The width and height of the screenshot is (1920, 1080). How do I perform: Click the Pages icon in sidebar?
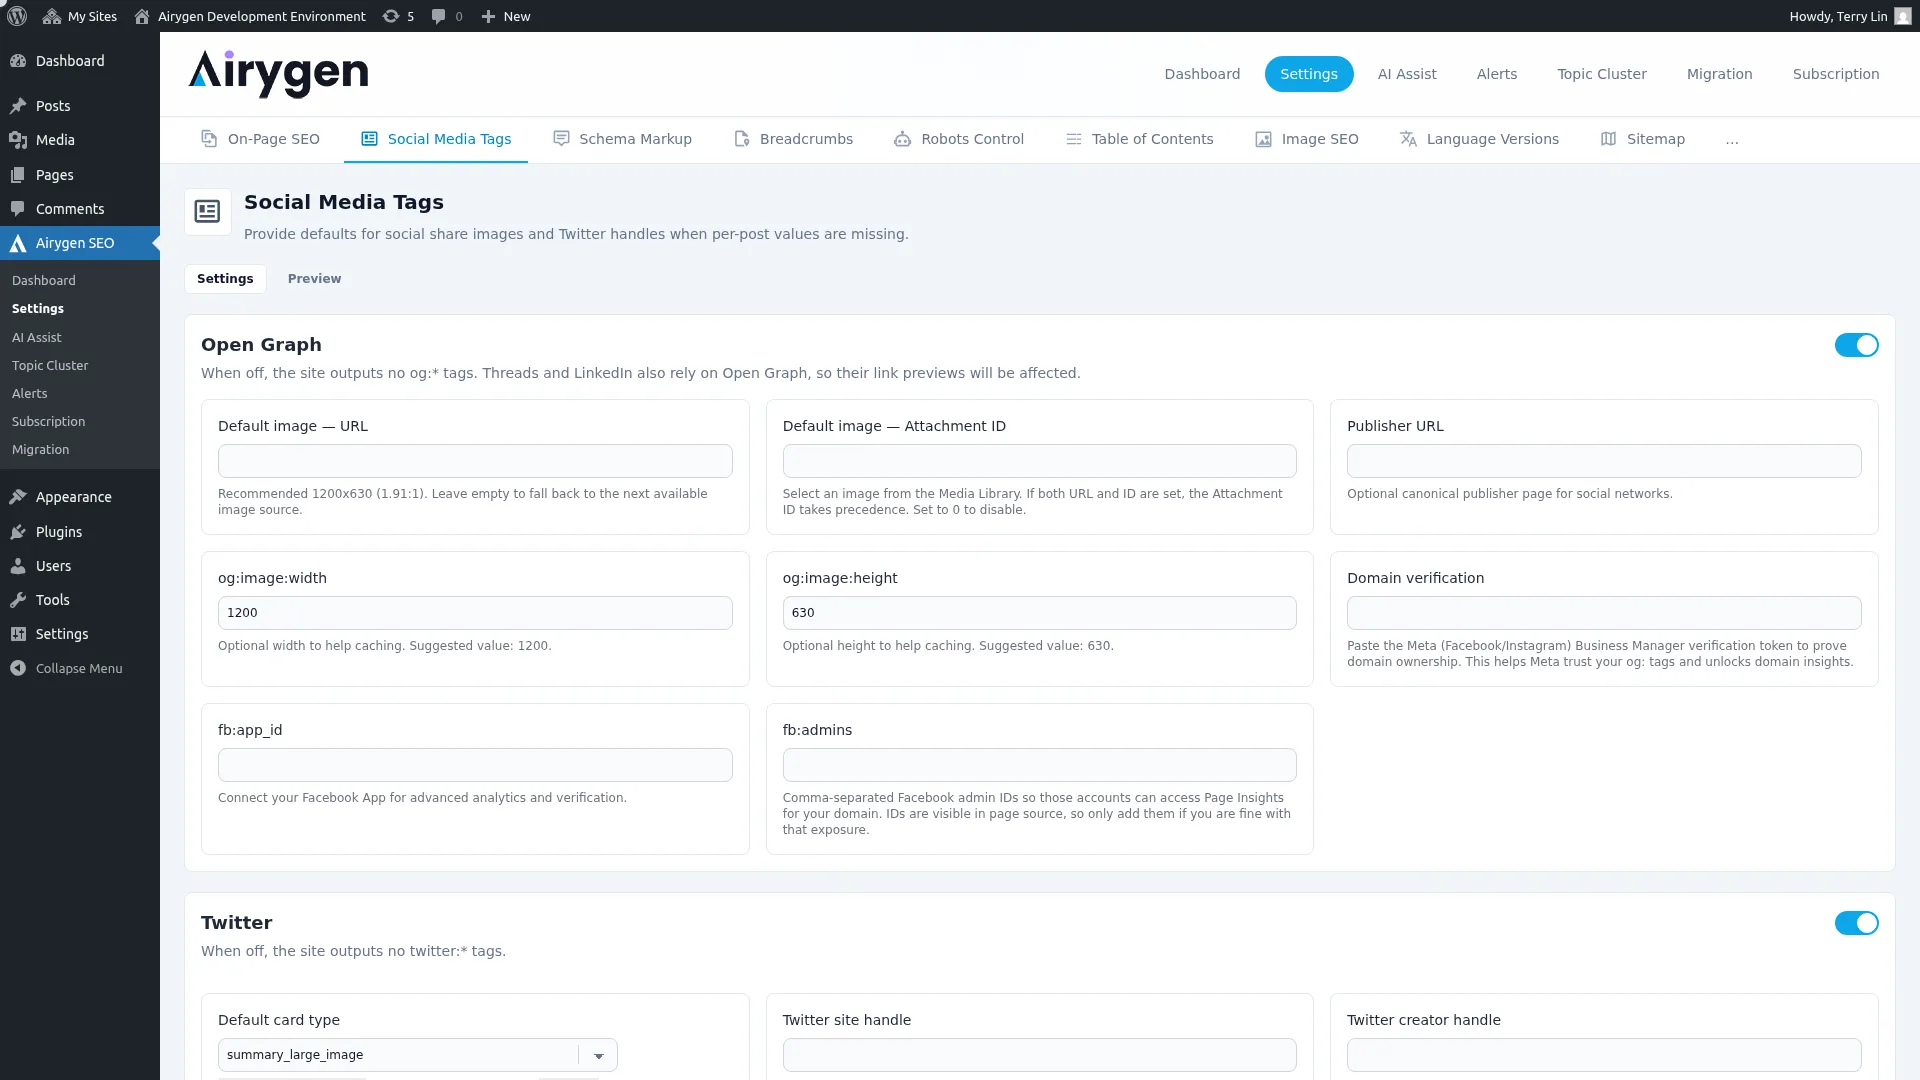click(x=18, y=175)
